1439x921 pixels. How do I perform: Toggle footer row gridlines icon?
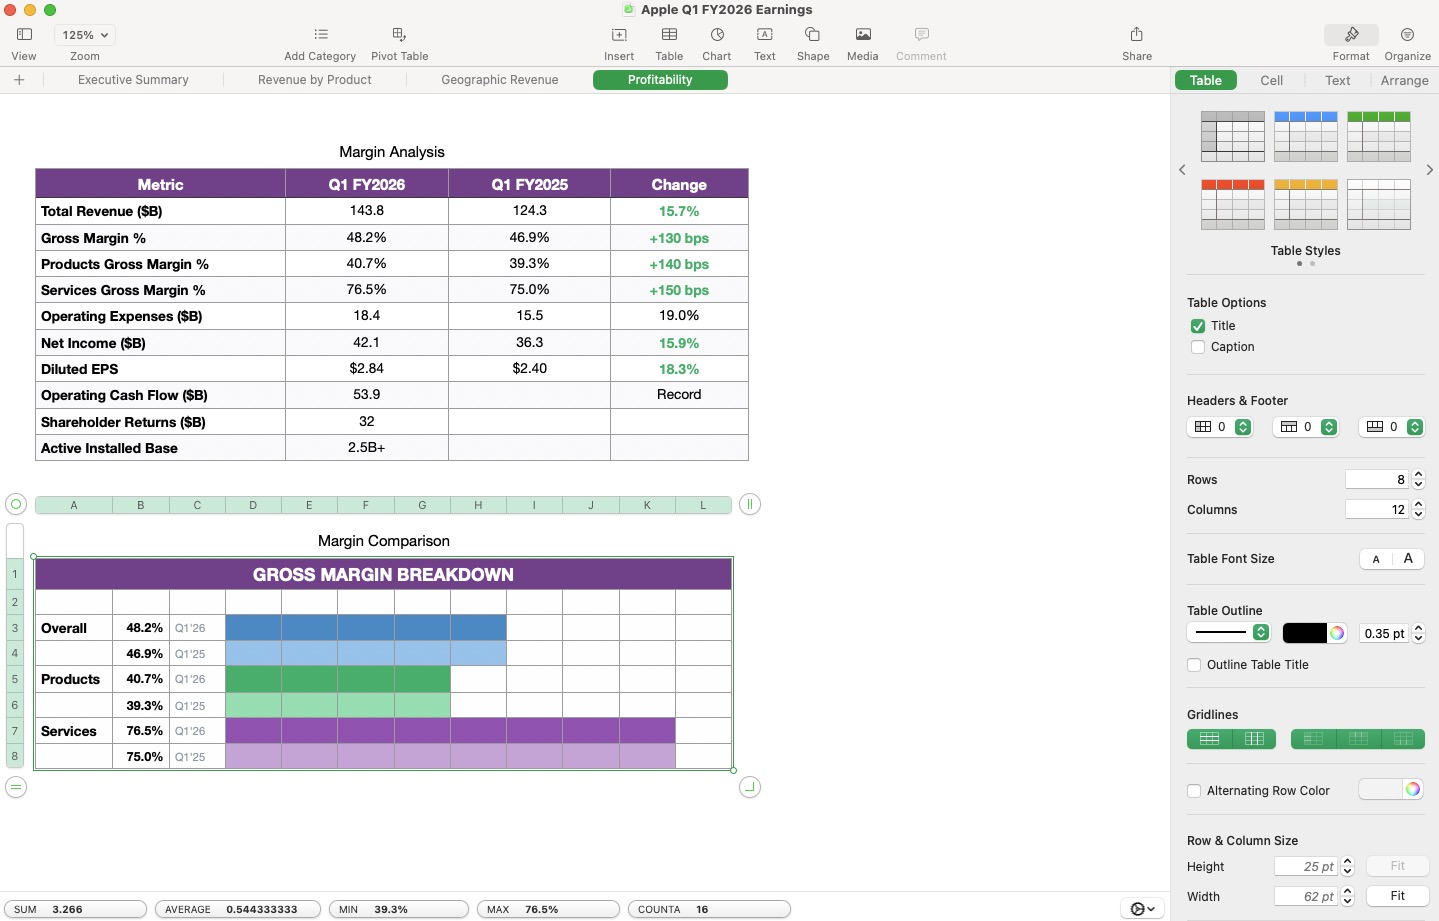[1403, 739]
